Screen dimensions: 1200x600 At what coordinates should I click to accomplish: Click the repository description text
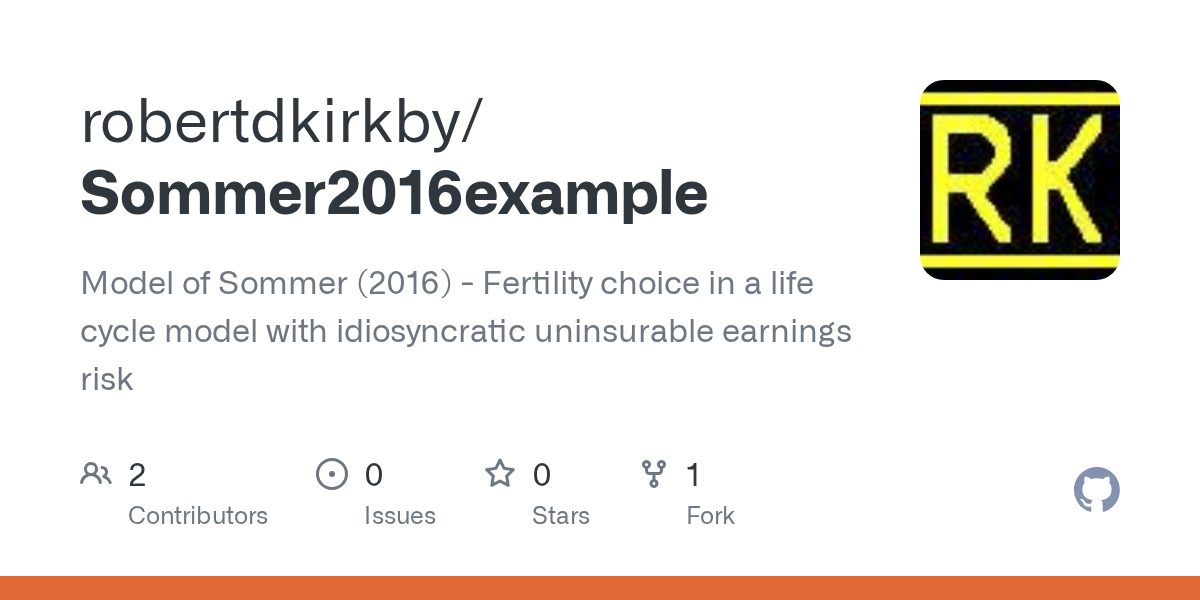466,331
